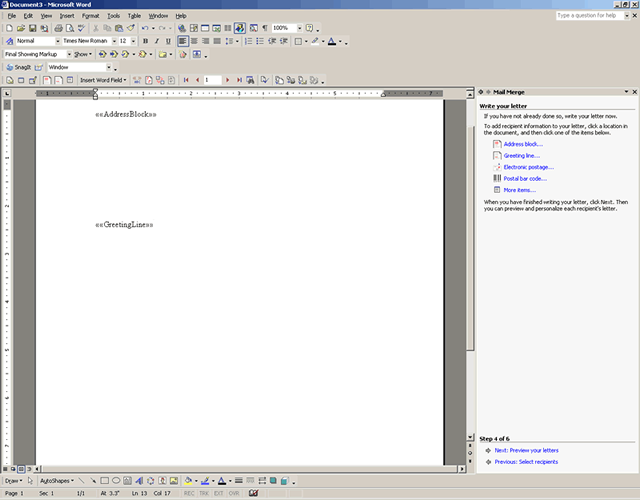Open the 100% zoom dropdown
Viewport: 640px width, 500px height.
click(299, 28)
